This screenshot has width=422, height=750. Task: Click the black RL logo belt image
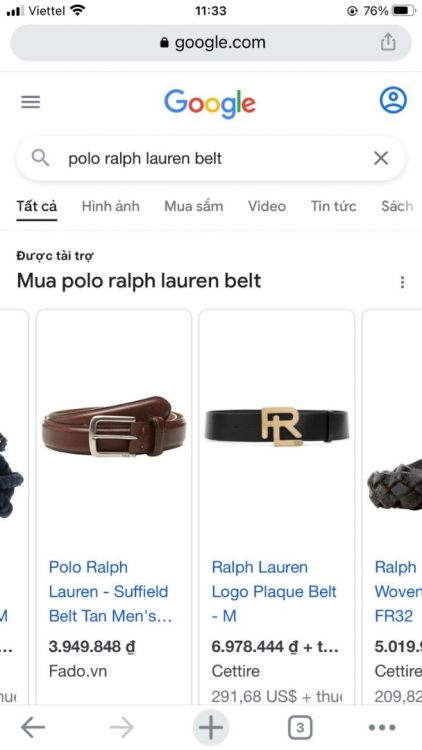tap(277, 426)
